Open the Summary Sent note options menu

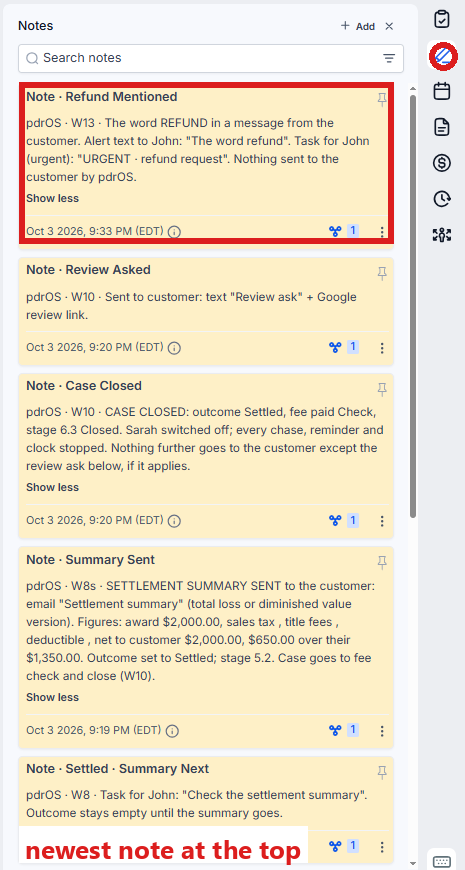(382, 731)
